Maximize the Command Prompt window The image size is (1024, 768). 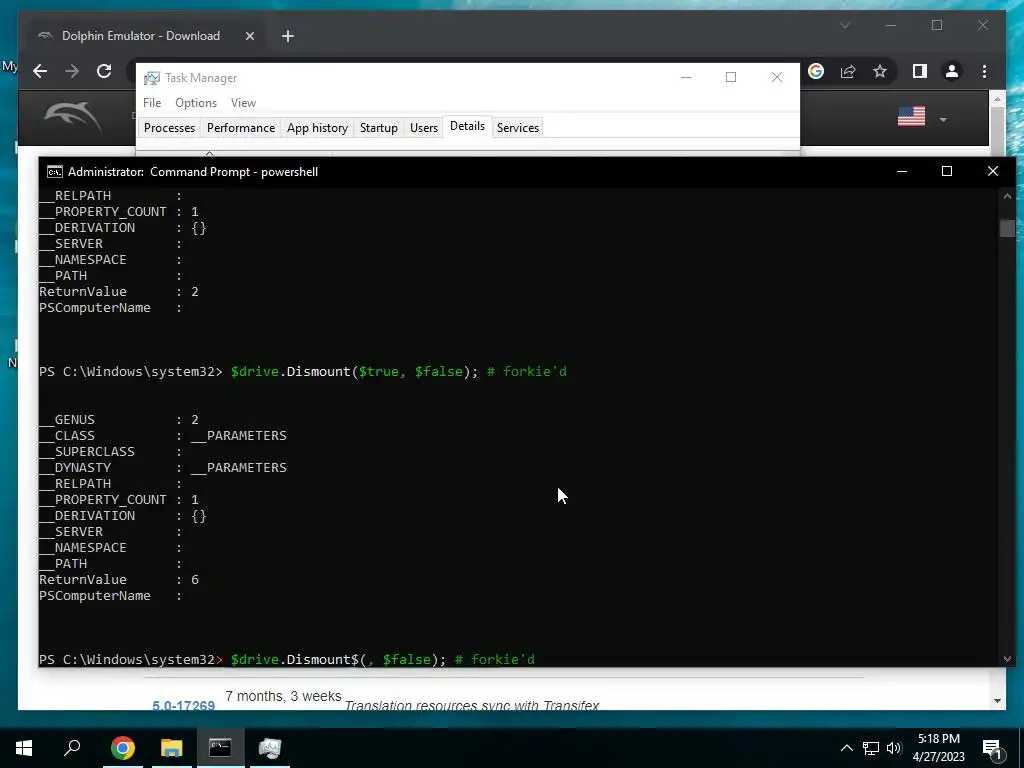point(947,171)
